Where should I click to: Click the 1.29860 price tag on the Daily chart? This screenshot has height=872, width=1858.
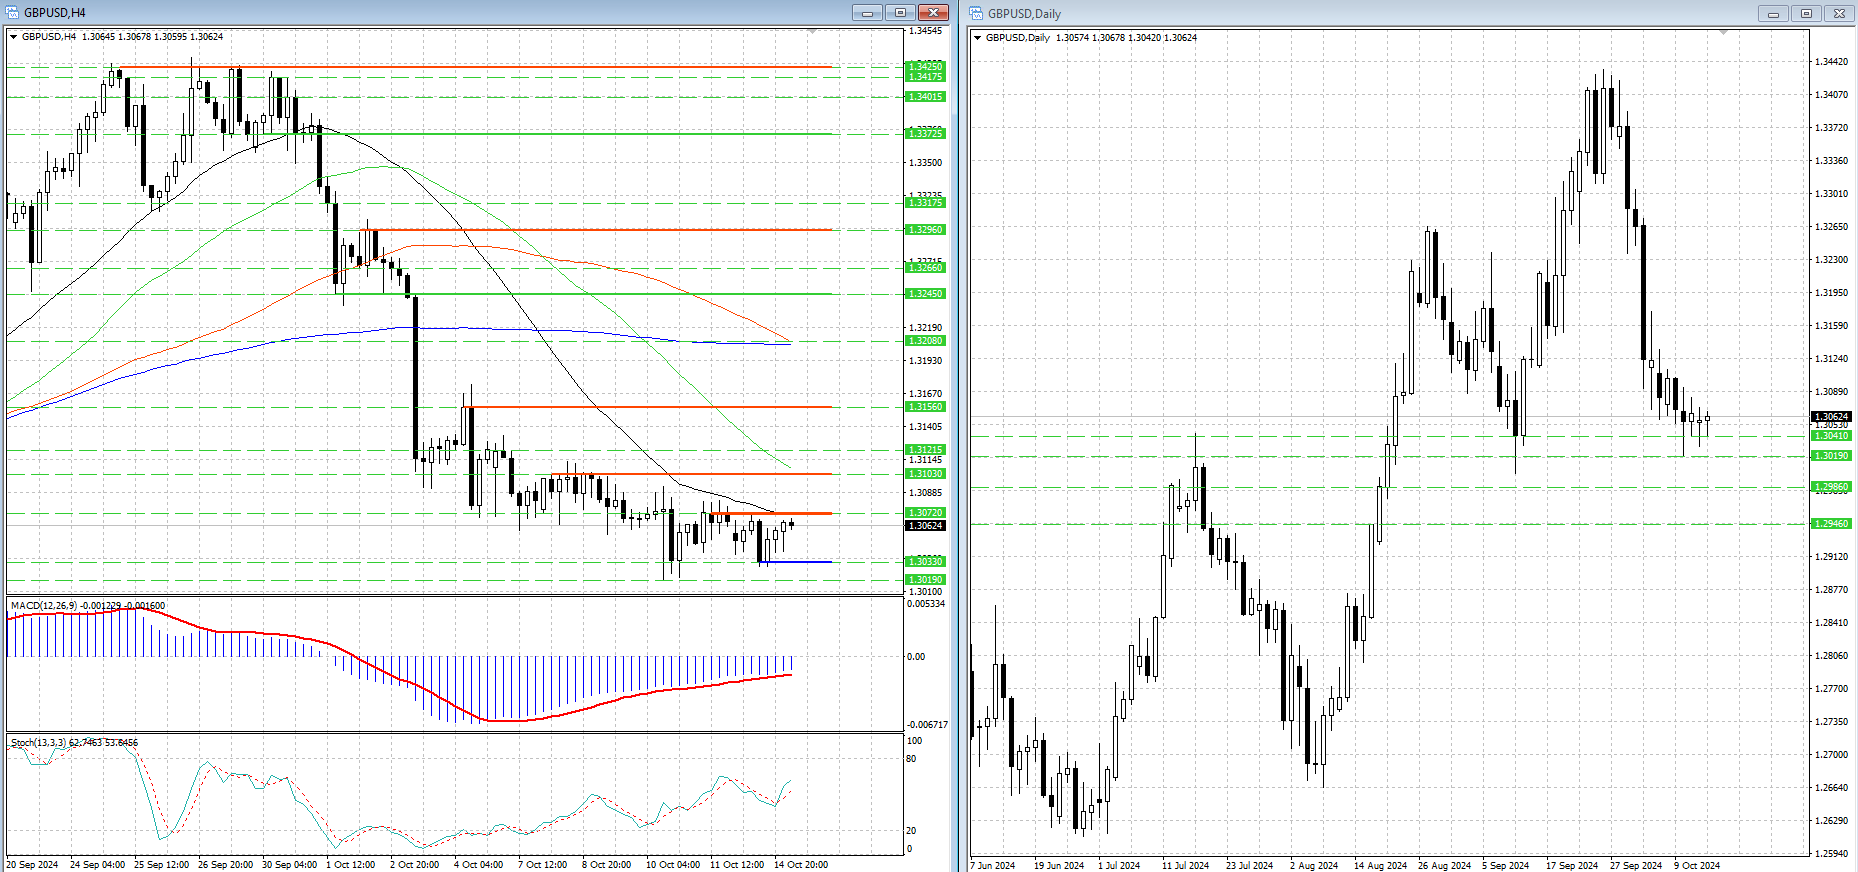1832,487
